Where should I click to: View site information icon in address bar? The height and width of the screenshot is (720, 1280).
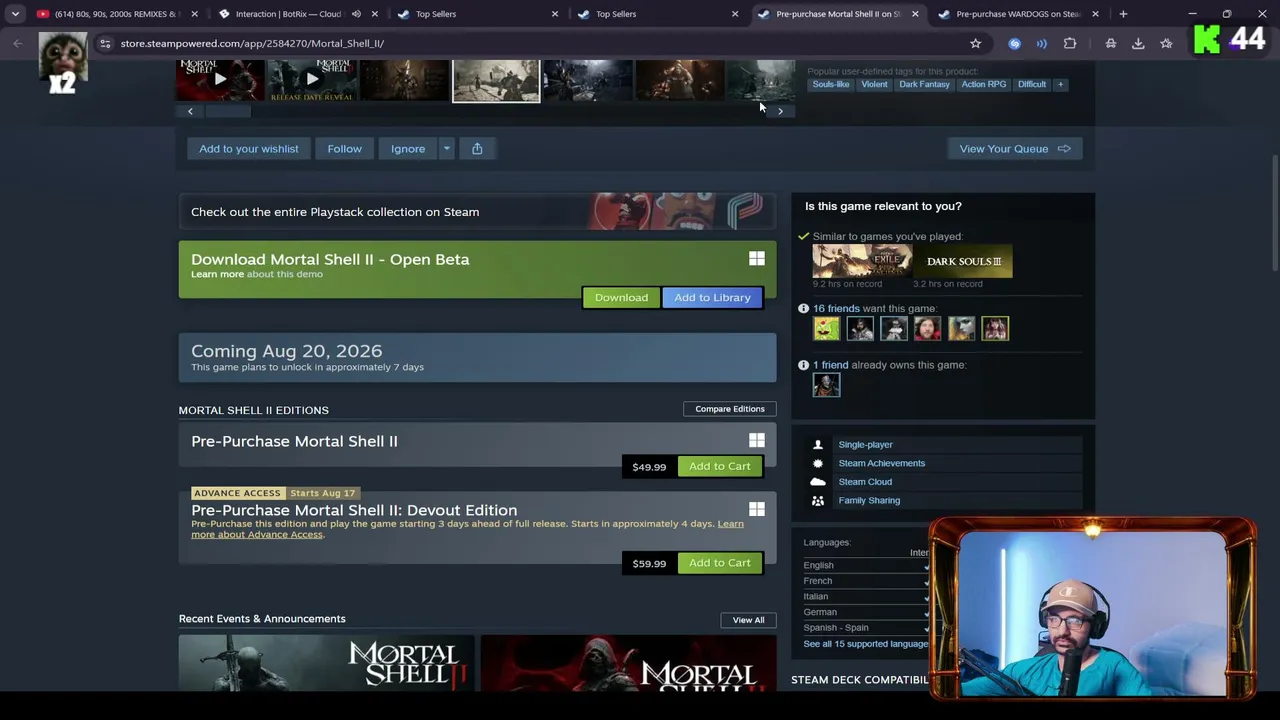pyautogui.click(x=105, y=43)
